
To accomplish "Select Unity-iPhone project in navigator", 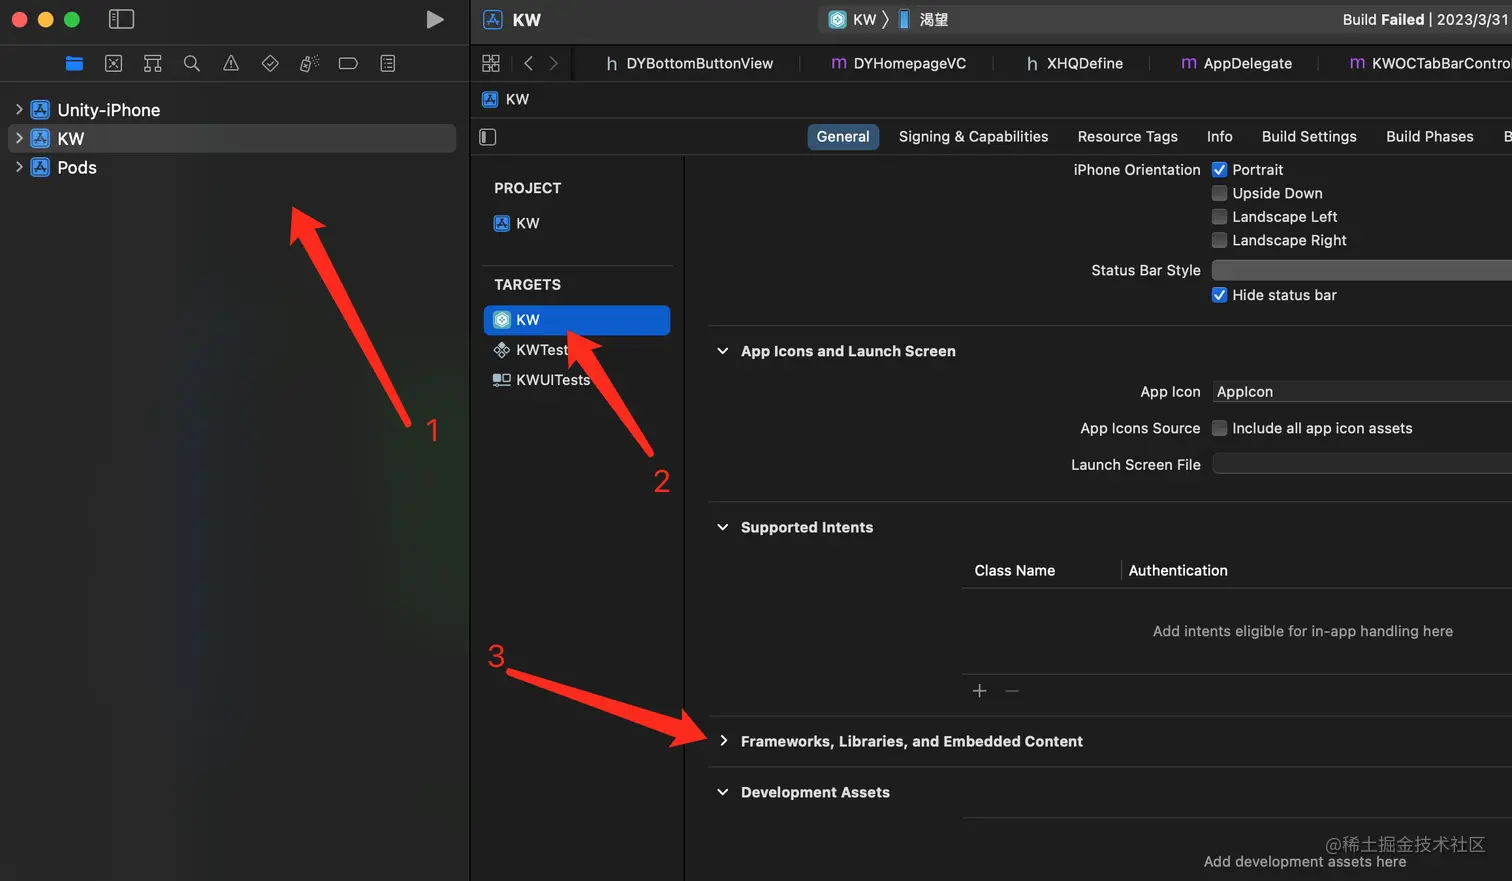I will coord(108,110).
